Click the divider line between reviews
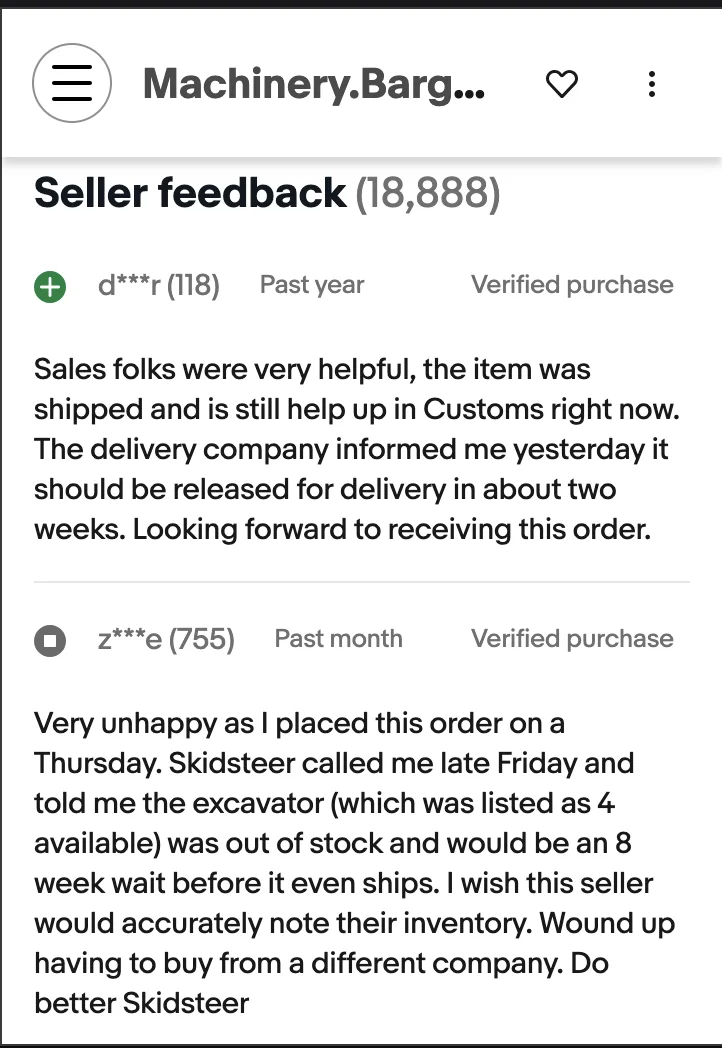 point(361,581)
